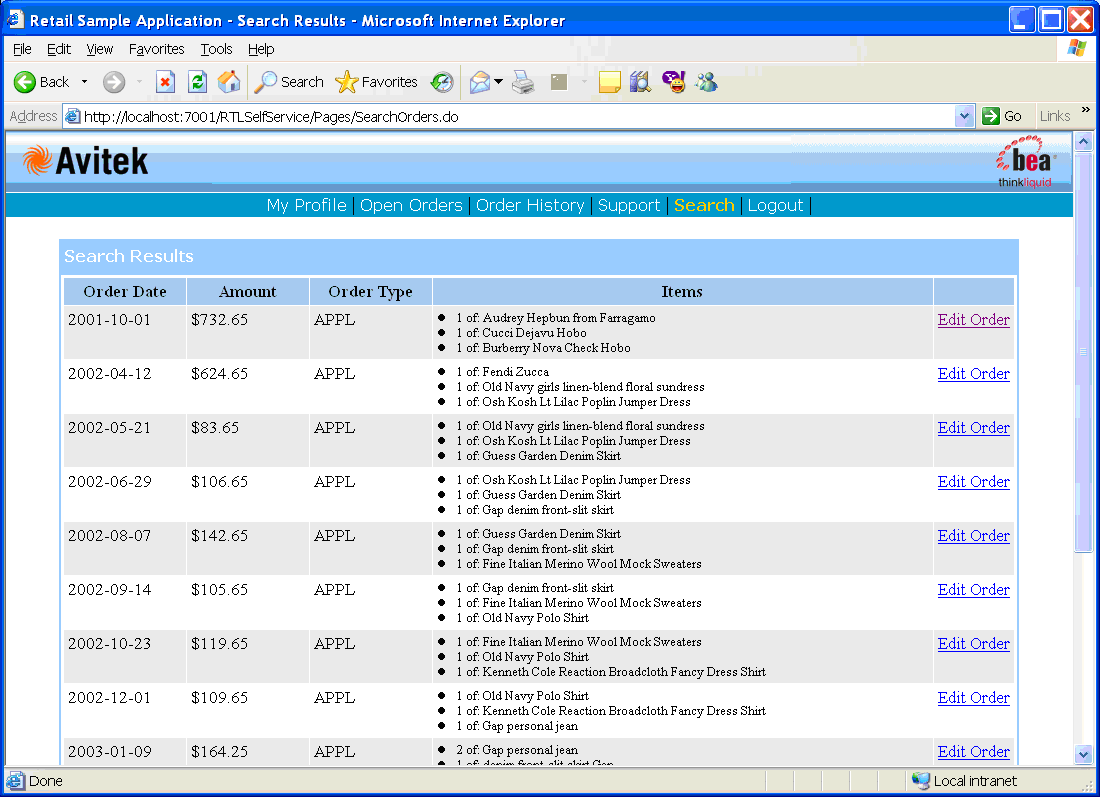Click the Research book icon
The image size is (1100, 797).
640,82
